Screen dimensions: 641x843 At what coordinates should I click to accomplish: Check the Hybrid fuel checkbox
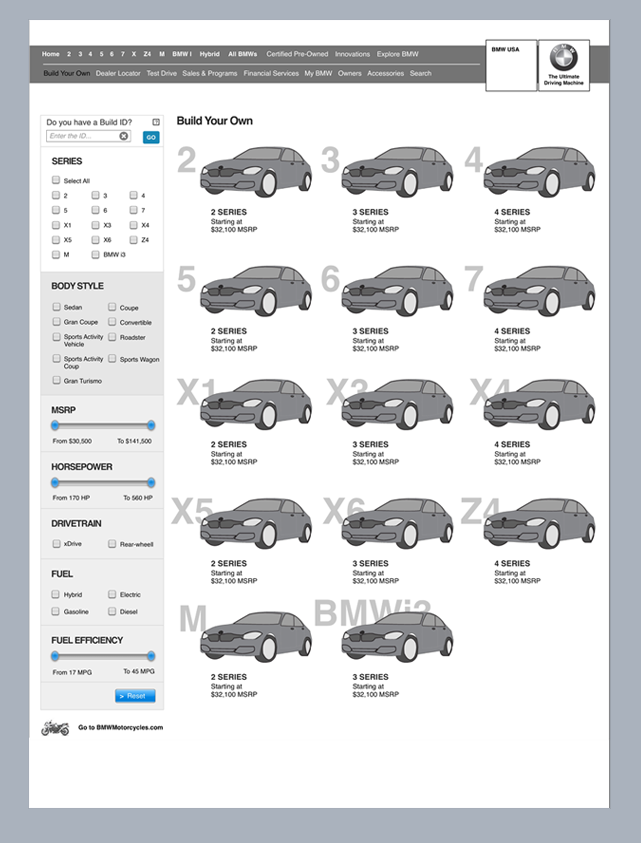tap(55, 594)
